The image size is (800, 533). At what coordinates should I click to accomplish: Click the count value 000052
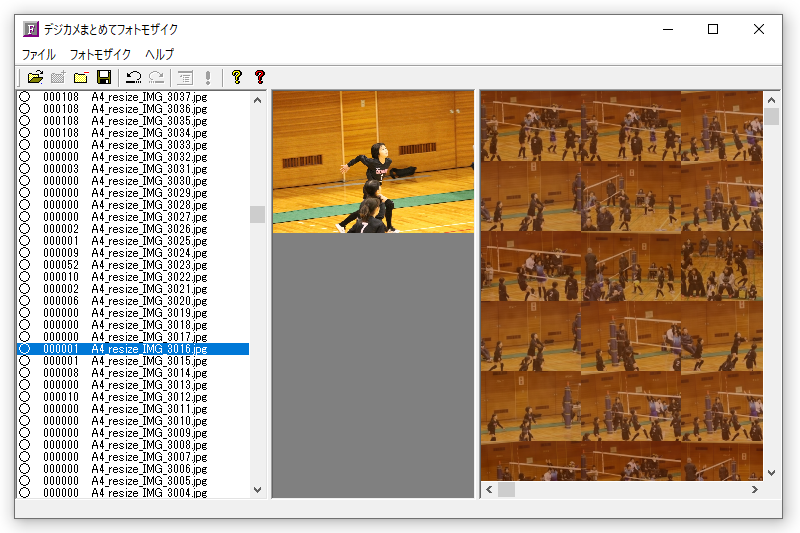click(61, 265)
